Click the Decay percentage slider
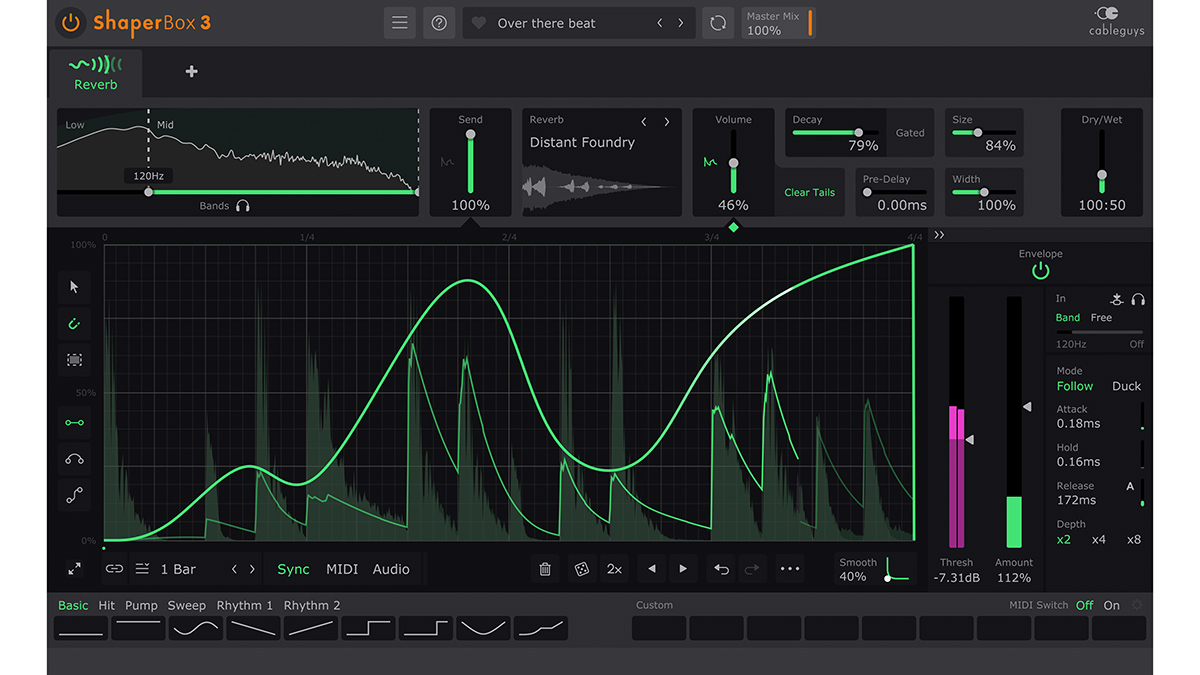Screen dimensions: 1200x675 click(860, 133)
